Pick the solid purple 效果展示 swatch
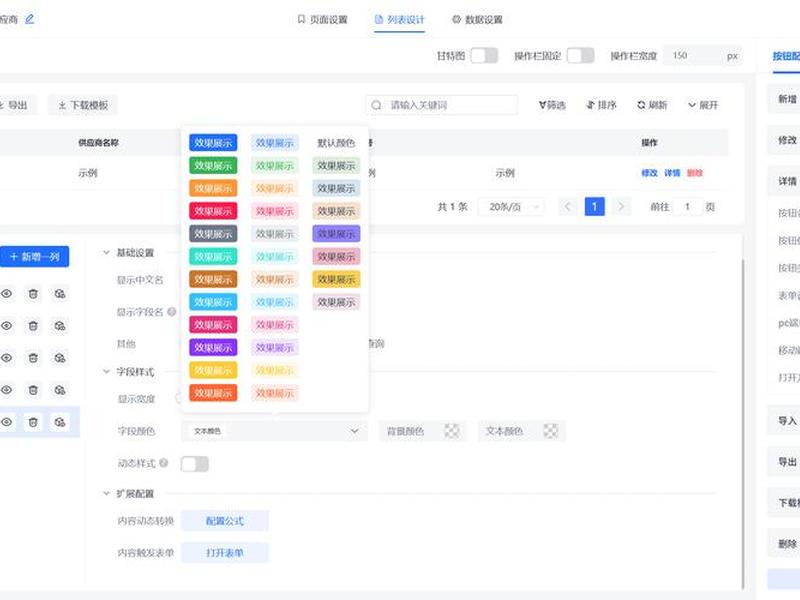Image resolution: width=800 pixels, height=600 pixels. point(213,347)
